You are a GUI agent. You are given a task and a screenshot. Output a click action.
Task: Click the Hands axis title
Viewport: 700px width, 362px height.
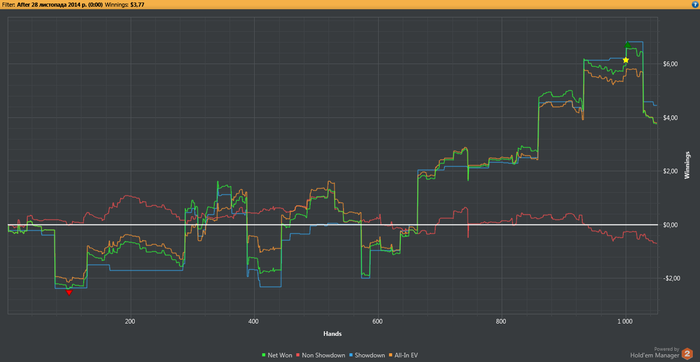[x=333, y=333]
